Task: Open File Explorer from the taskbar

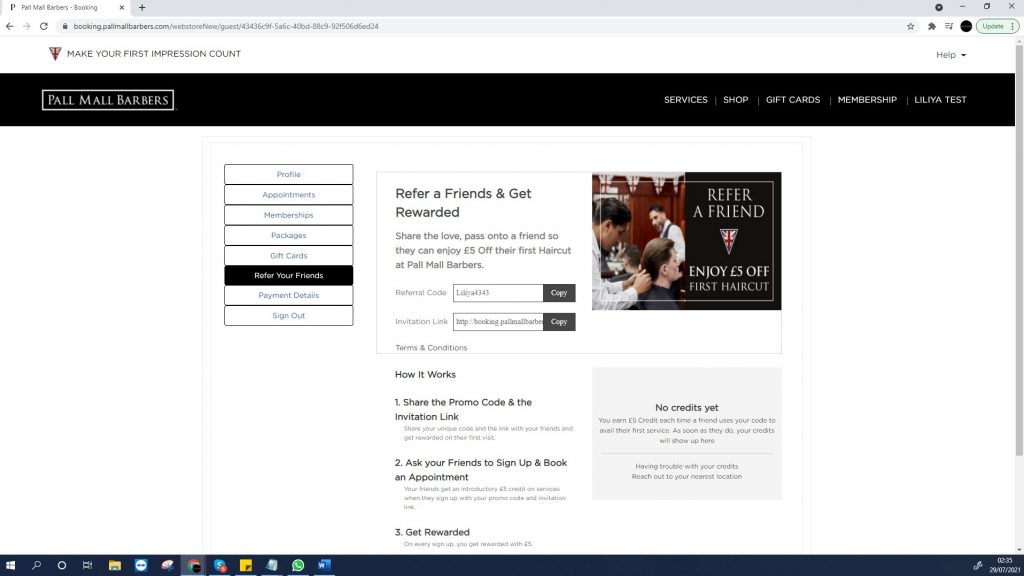Action: [115, 565]
